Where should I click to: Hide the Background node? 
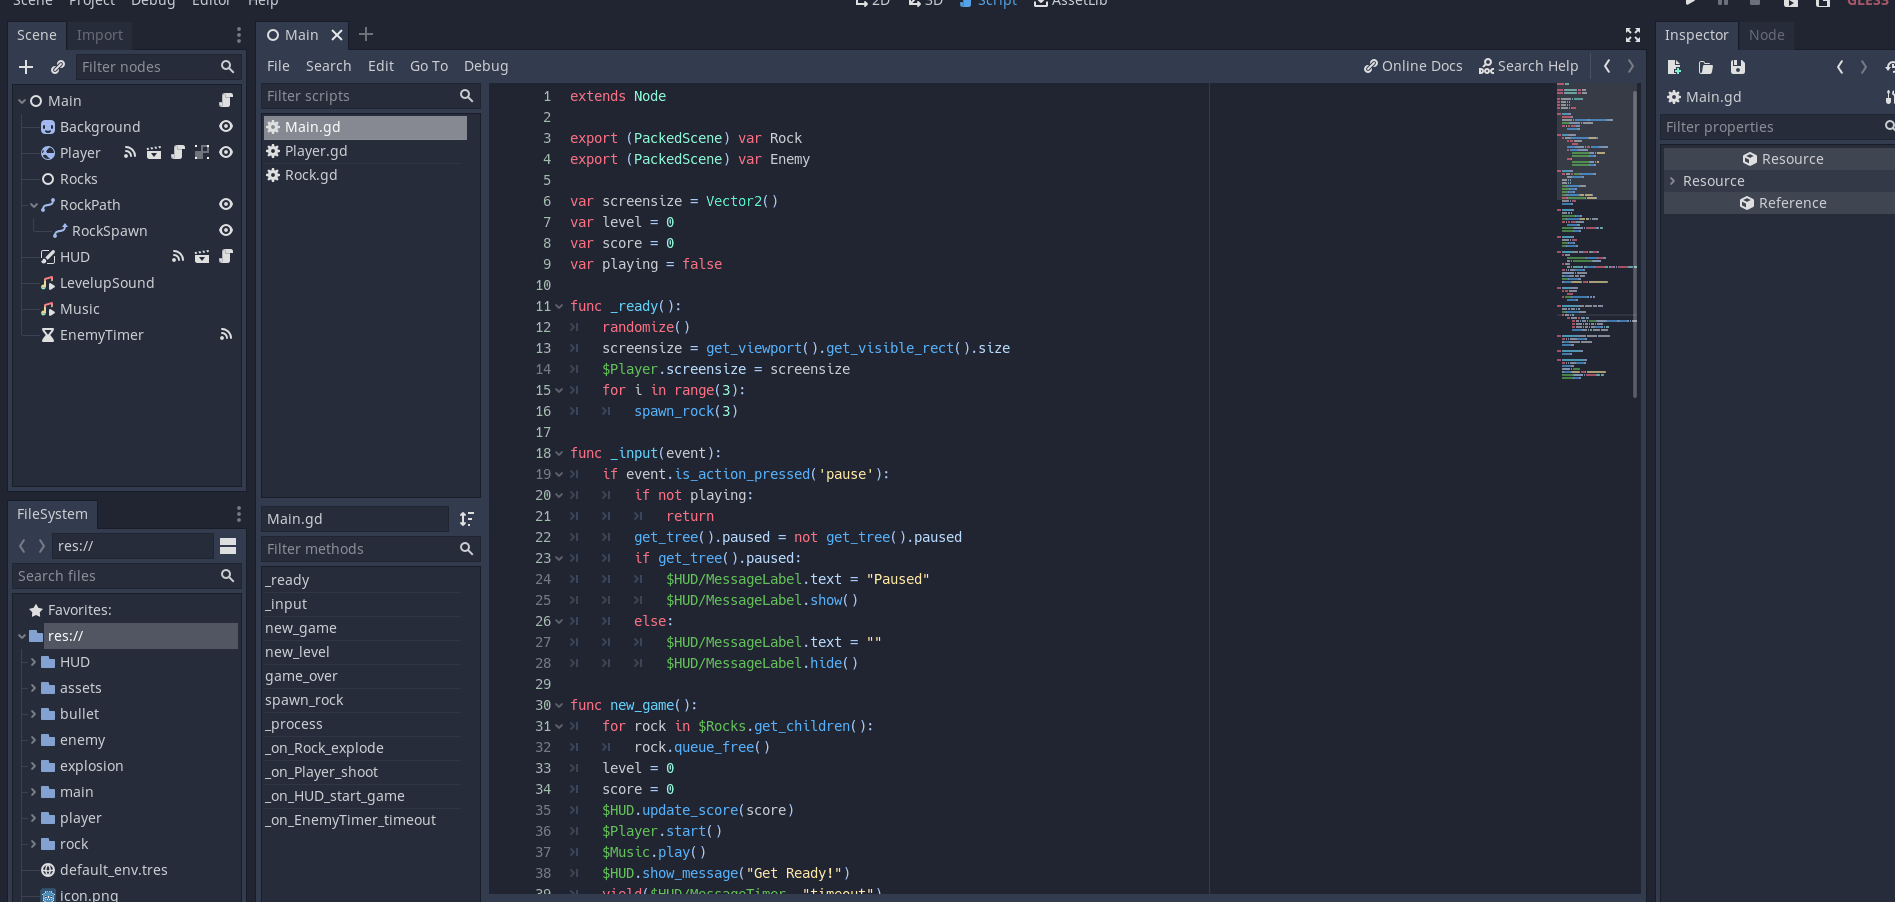tap(226, 127)
